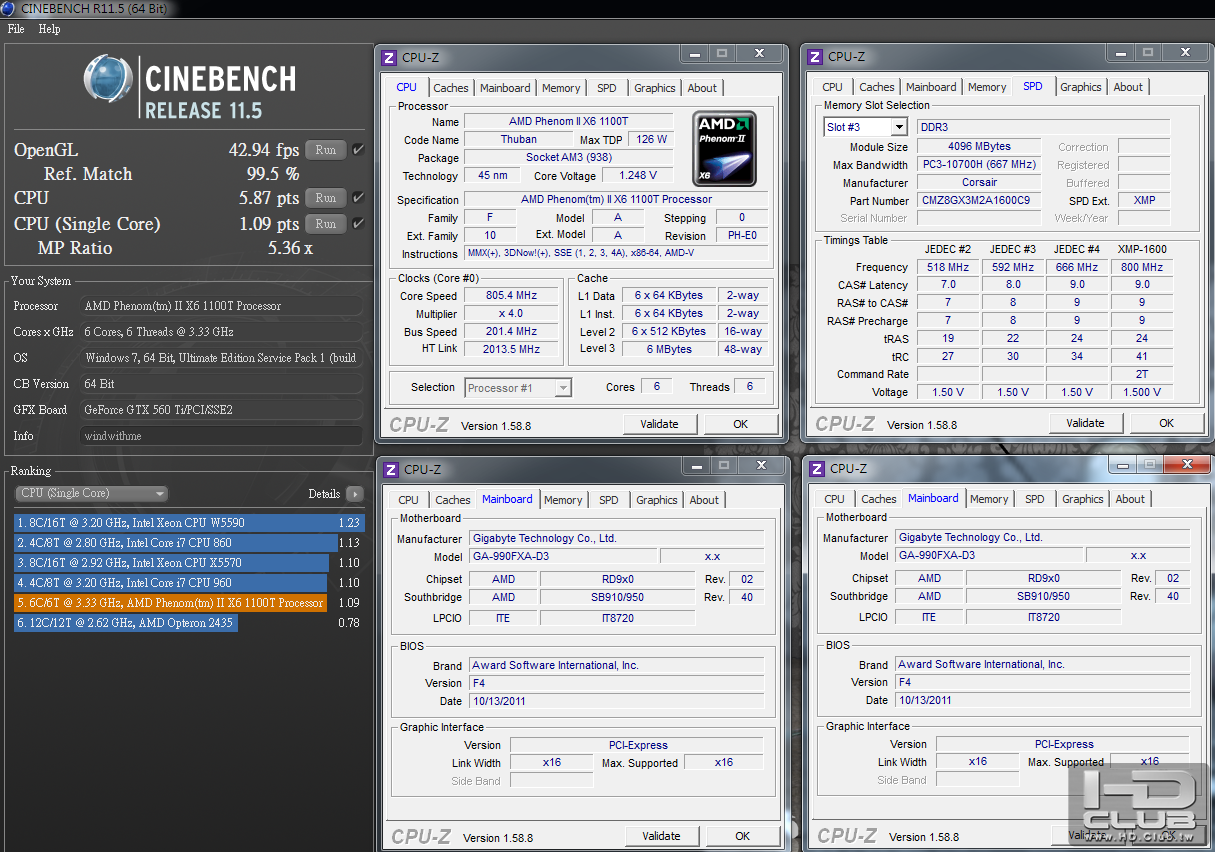This screenshot has width=1215, height=852.
Task: Click Max Bandwidth value PC3-10700H
Action: coord(979,165)
